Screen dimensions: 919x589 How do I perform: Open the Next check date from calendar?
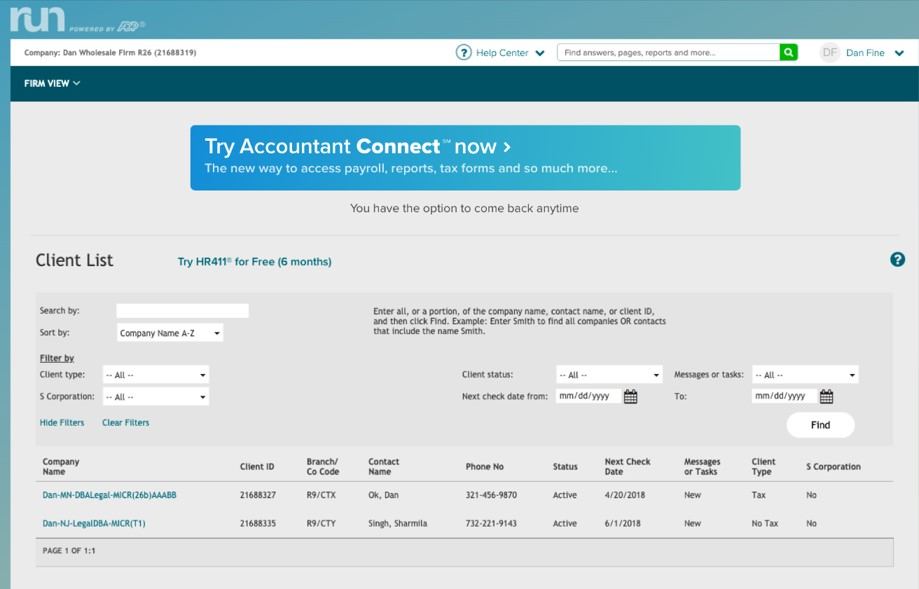tap(631, 397)
